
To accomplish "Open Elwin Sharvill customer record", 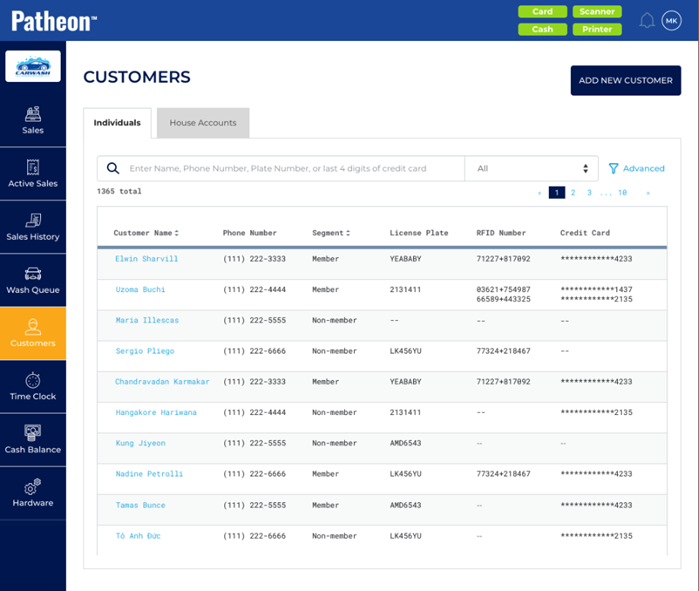I will (x=146, y=259).
